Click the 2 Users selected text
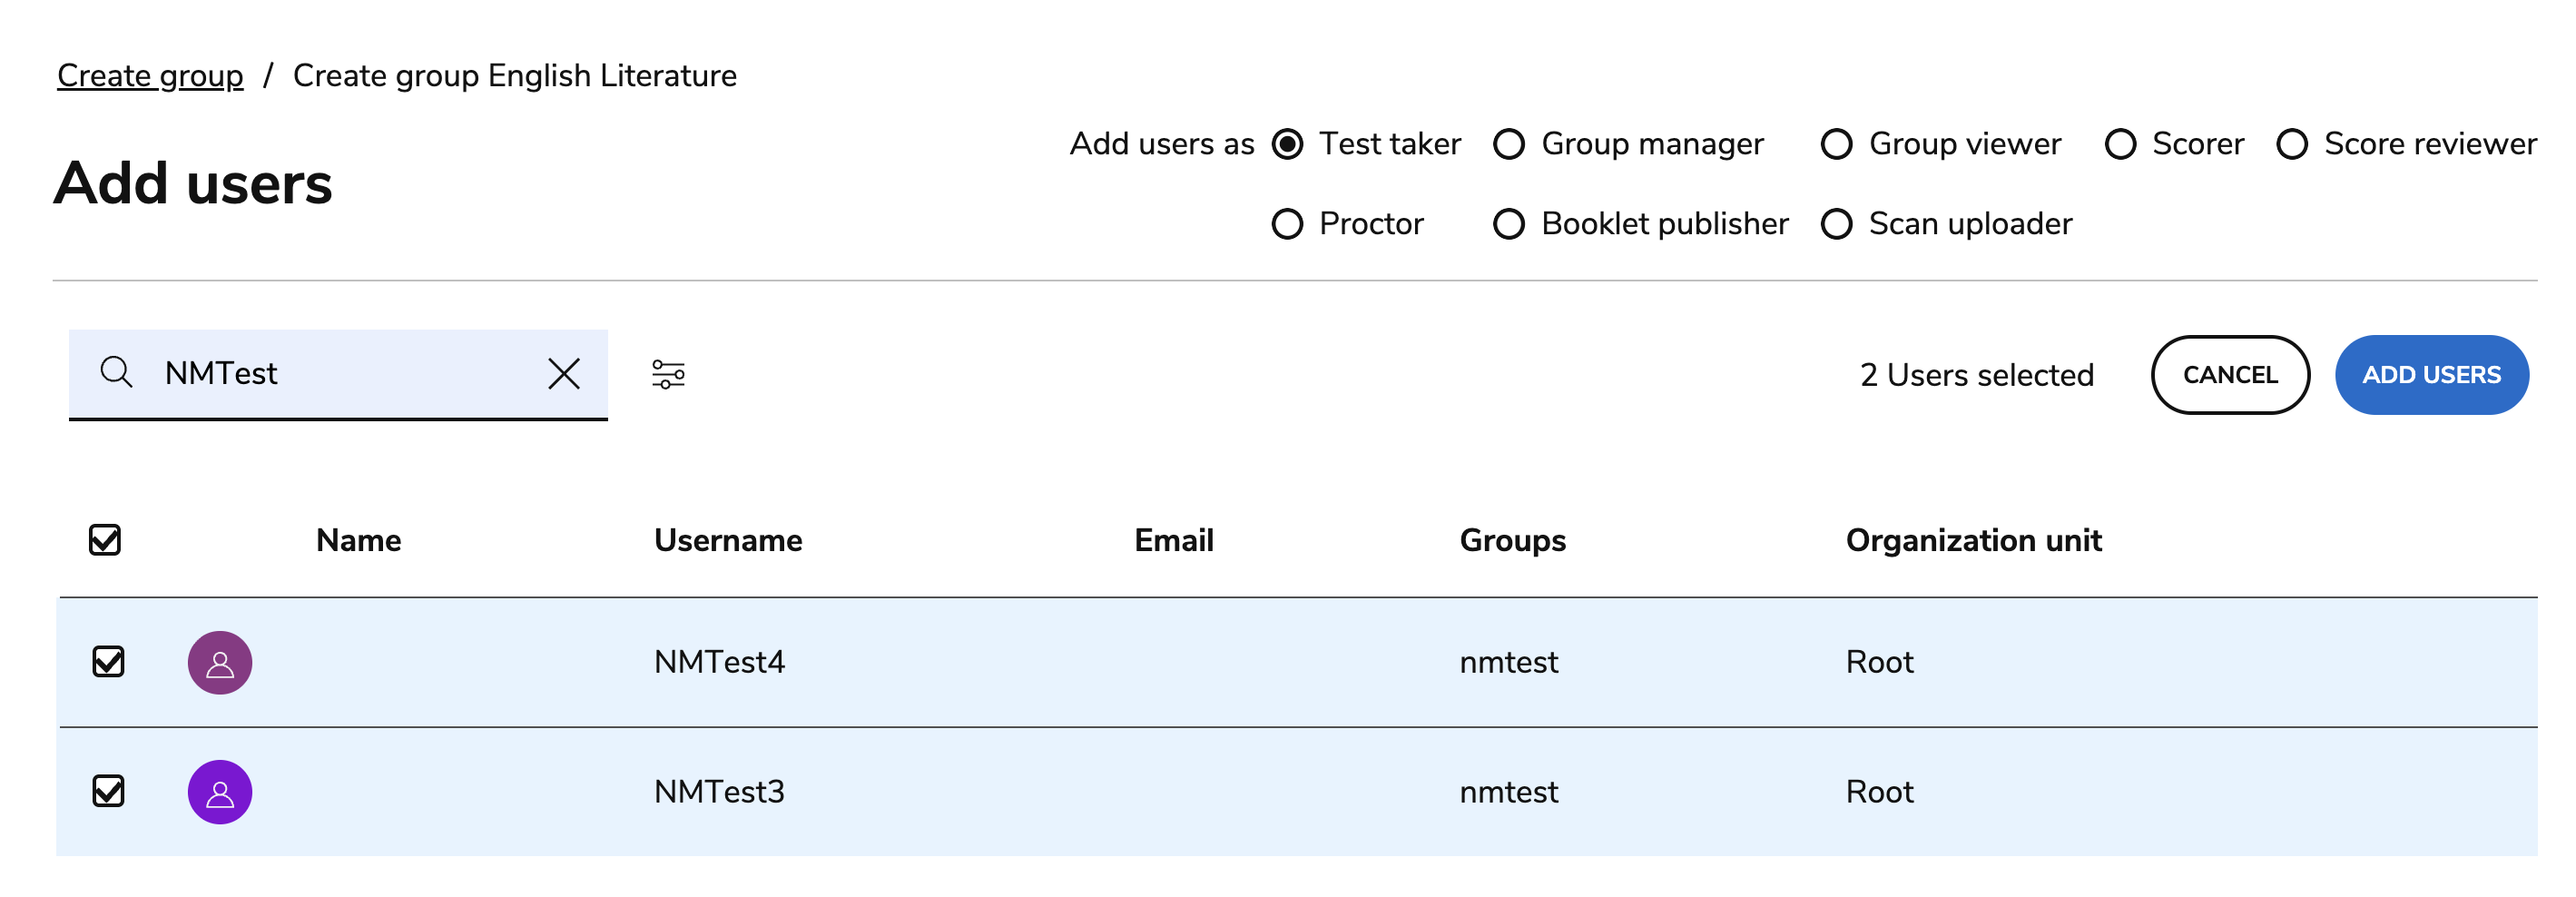 pos(1976,375)
